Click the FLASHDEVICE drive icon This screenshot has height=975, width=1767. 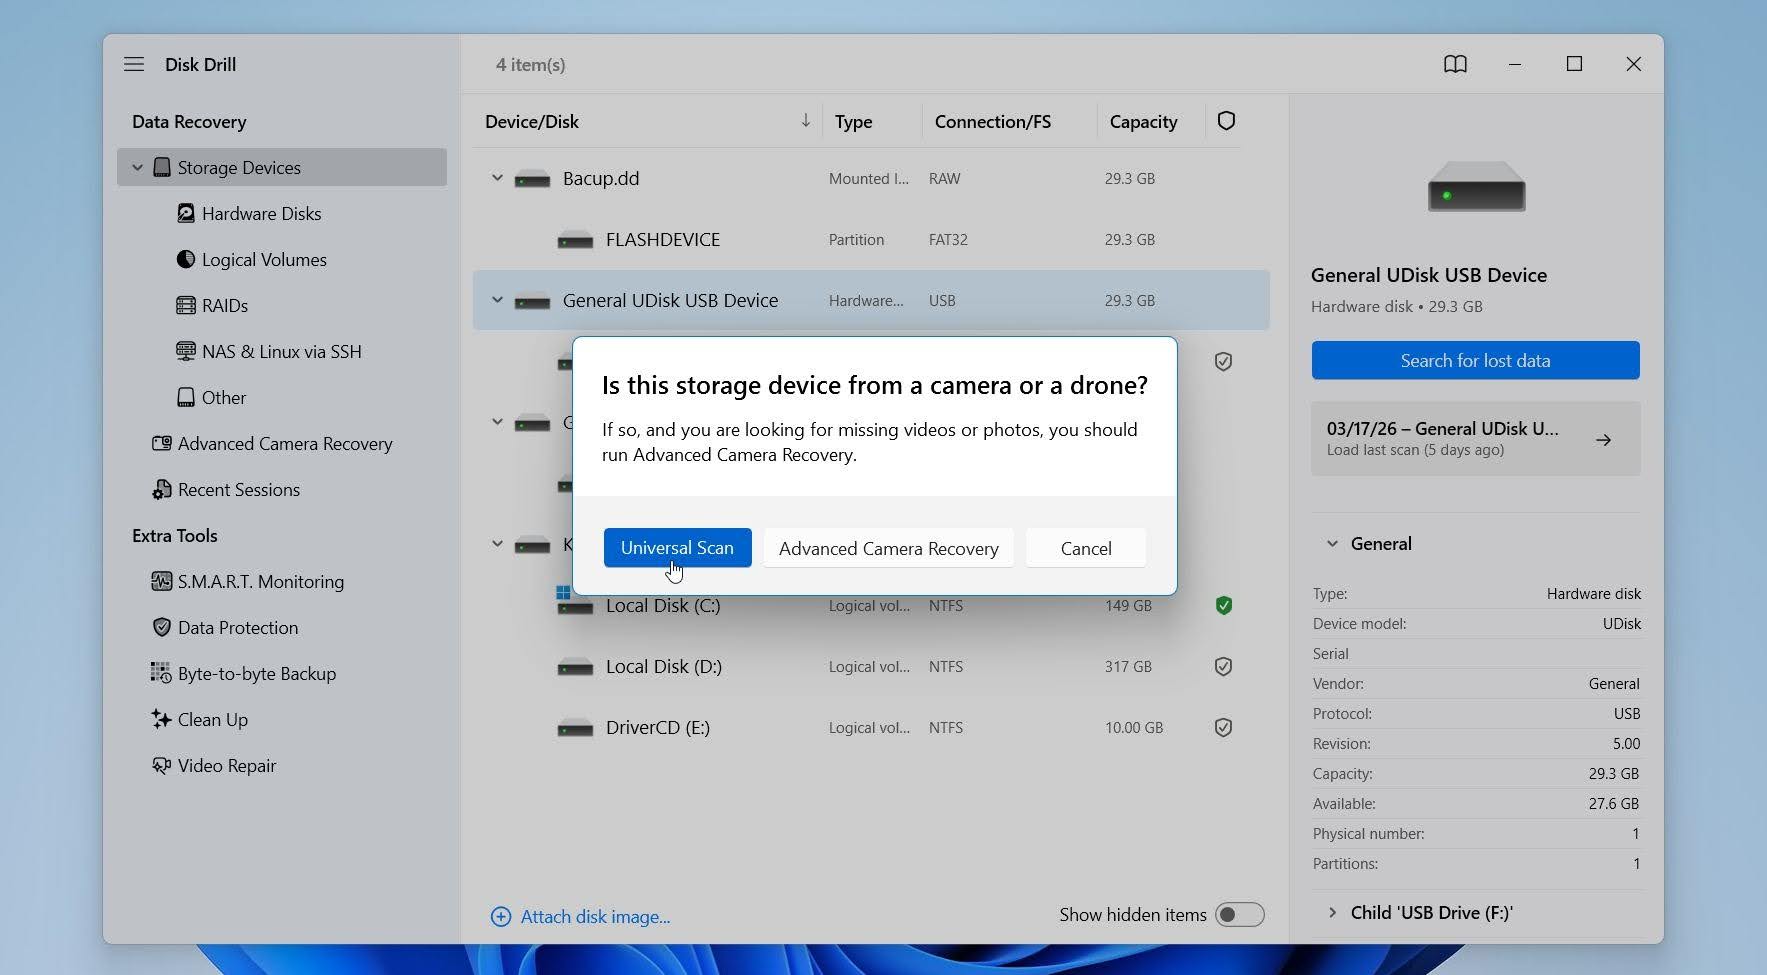(575, 241)
